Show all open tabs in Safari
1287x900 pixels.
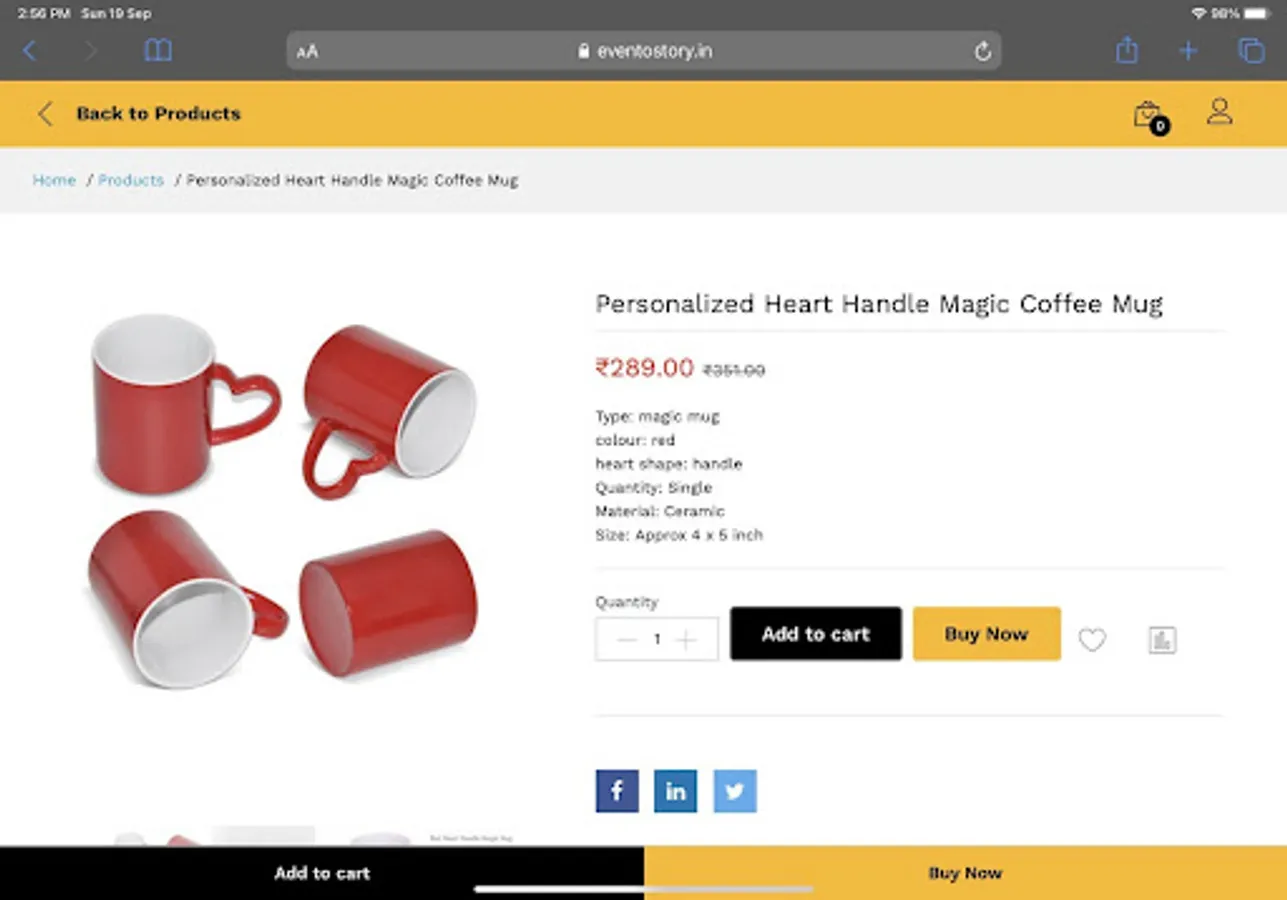[x=1250, y=50]
